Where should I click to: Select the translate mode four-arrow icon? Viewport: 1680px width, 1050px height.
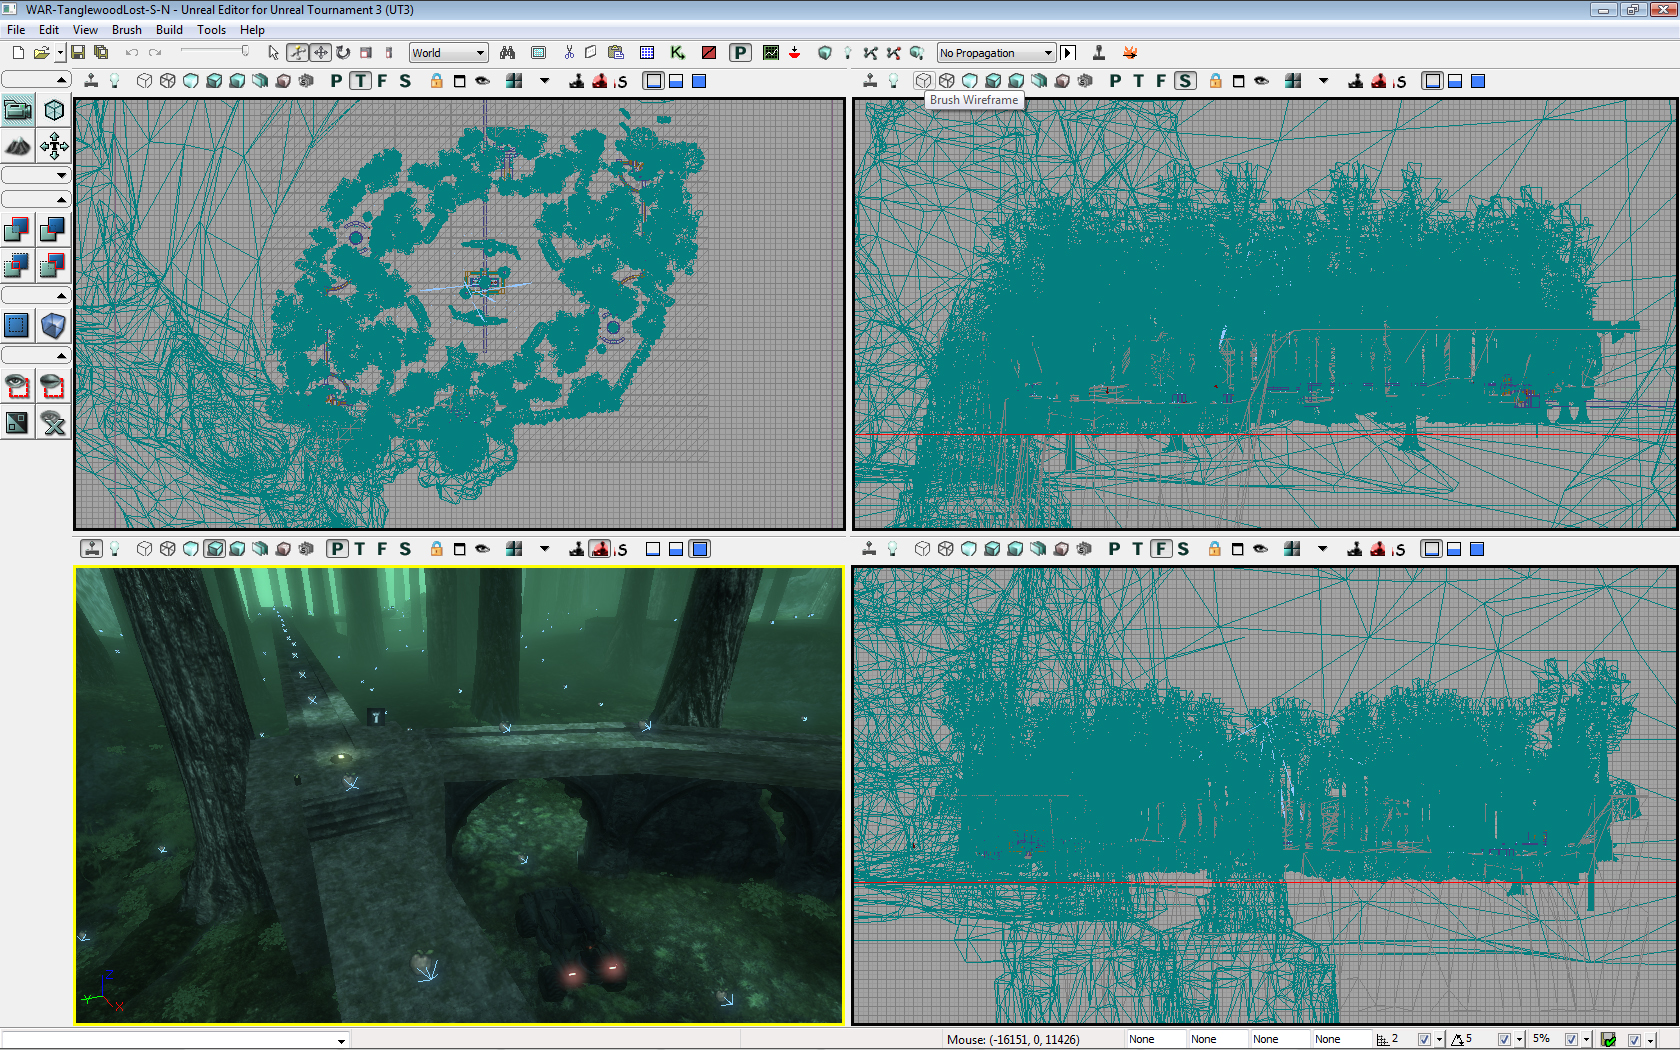click(x=320, y=53)
